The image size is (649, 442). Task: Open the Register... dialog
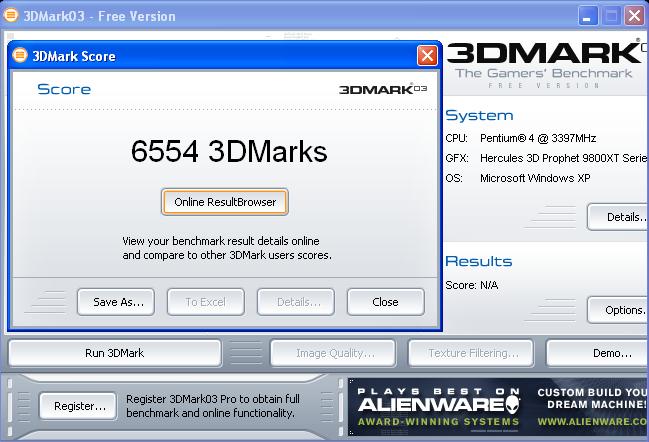pos(78,406)
